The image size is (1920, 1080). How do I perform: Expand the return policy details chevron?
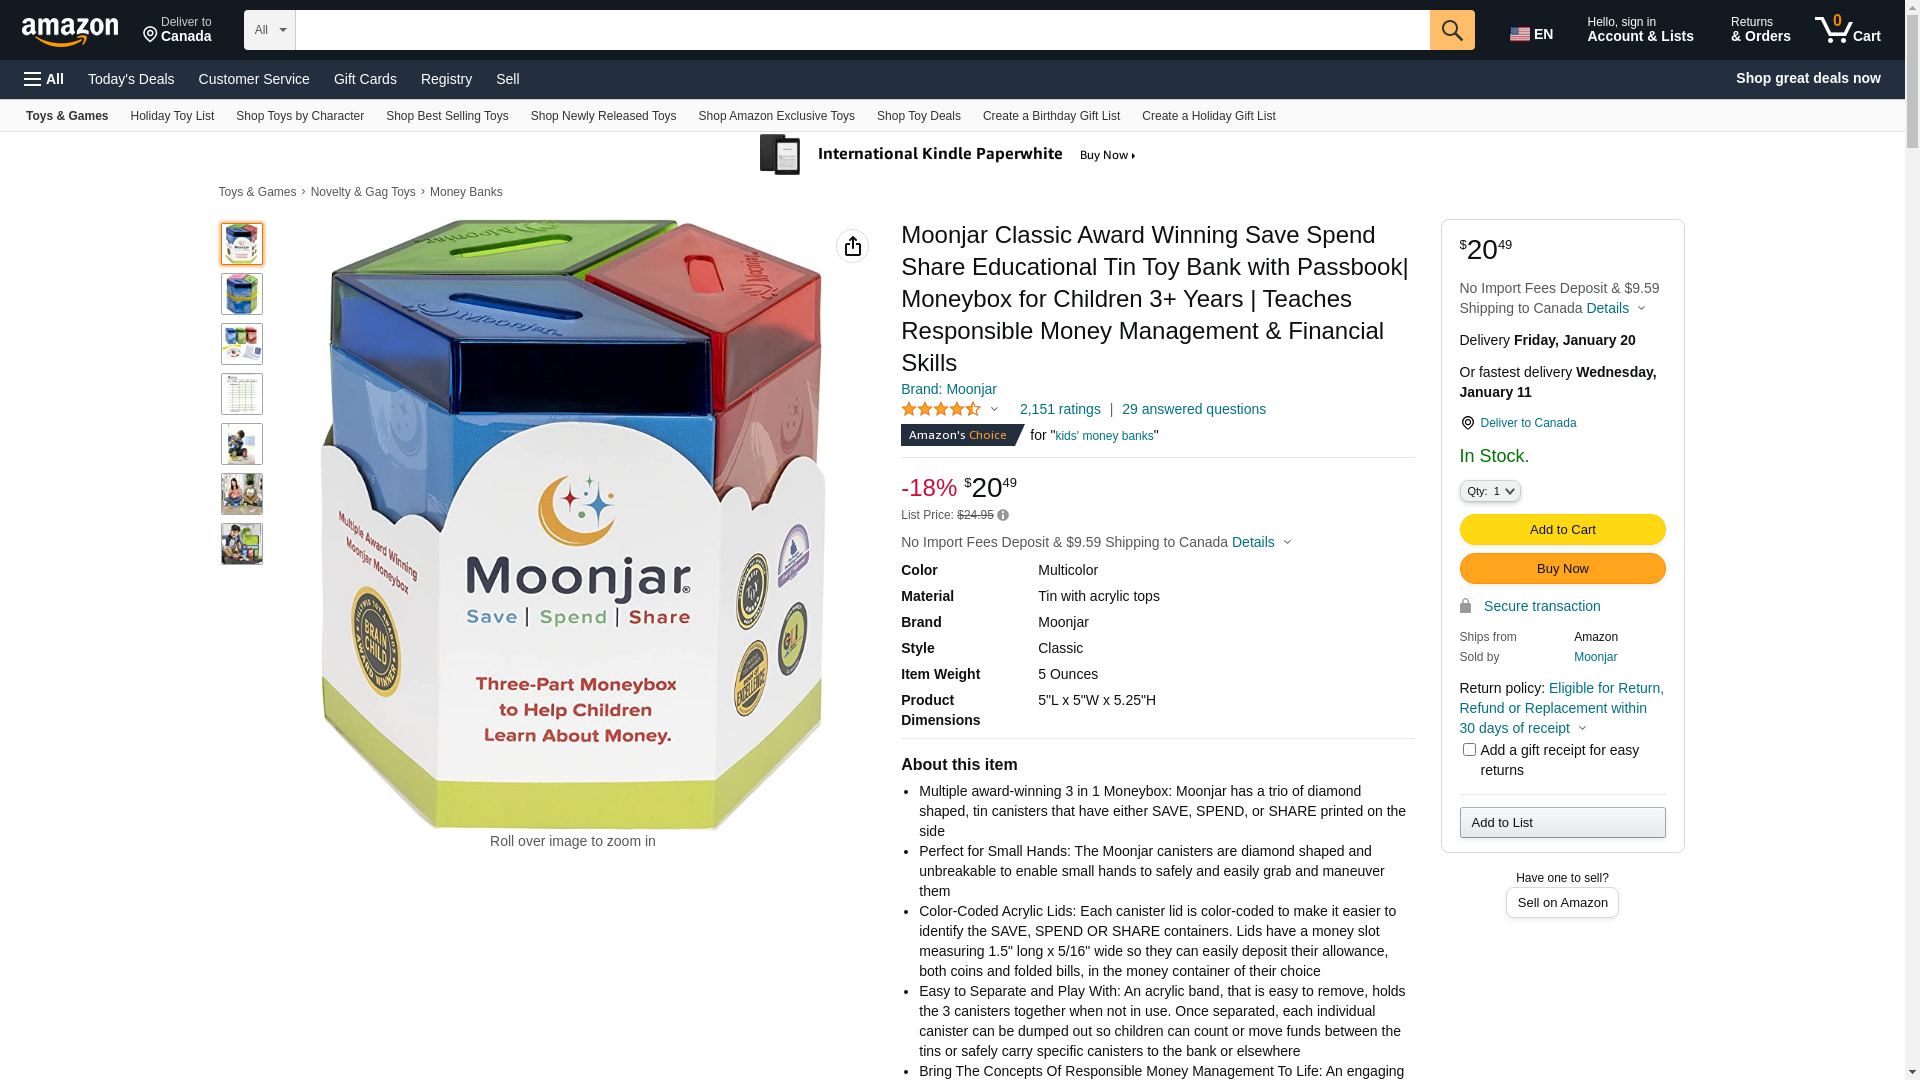pos(1582,729)
